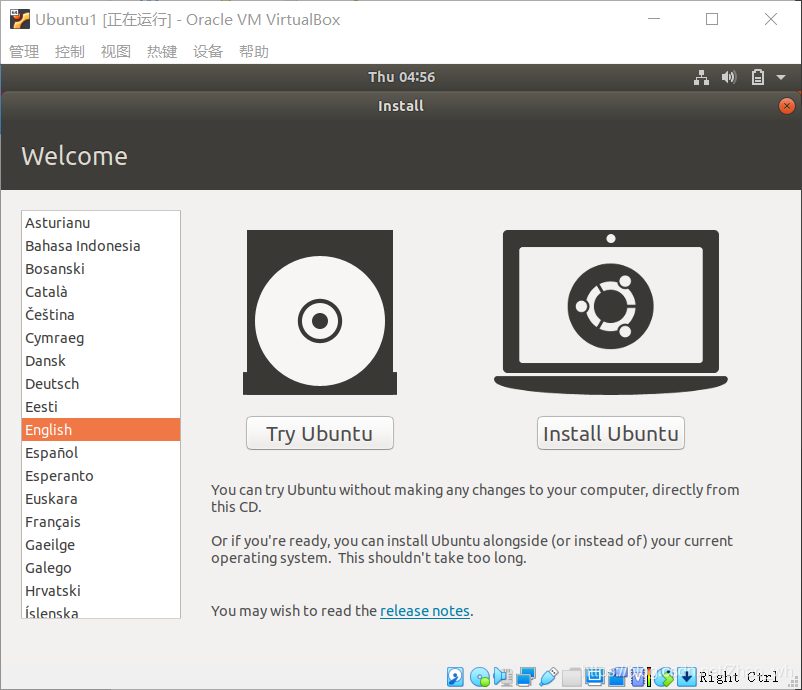Open the Ubuntu system menu arrow
Screen dimensions: 802x690
pyautogui.click(x=781, y=78)
